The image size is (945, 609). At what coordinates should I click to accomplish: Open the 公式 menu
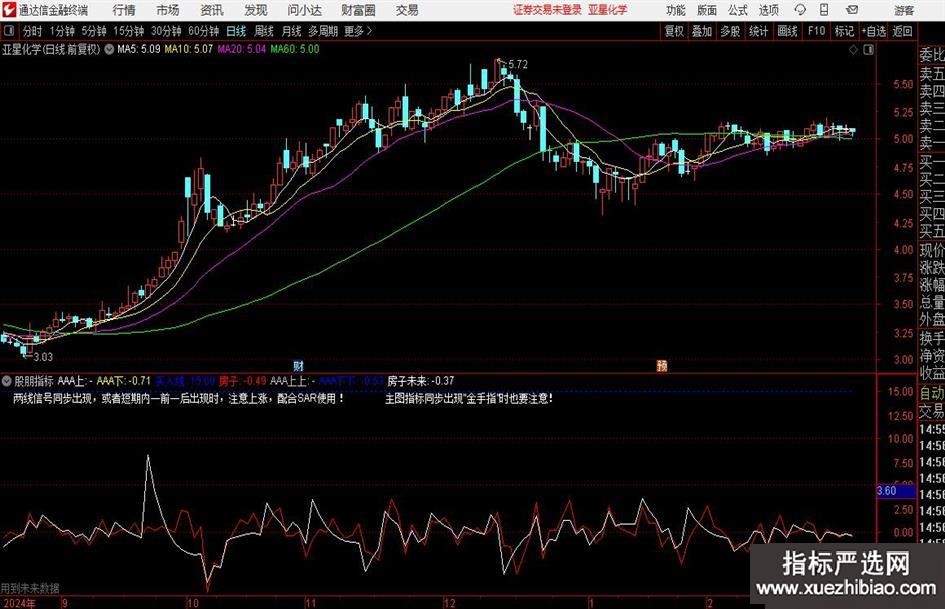(x=738, y=10)
